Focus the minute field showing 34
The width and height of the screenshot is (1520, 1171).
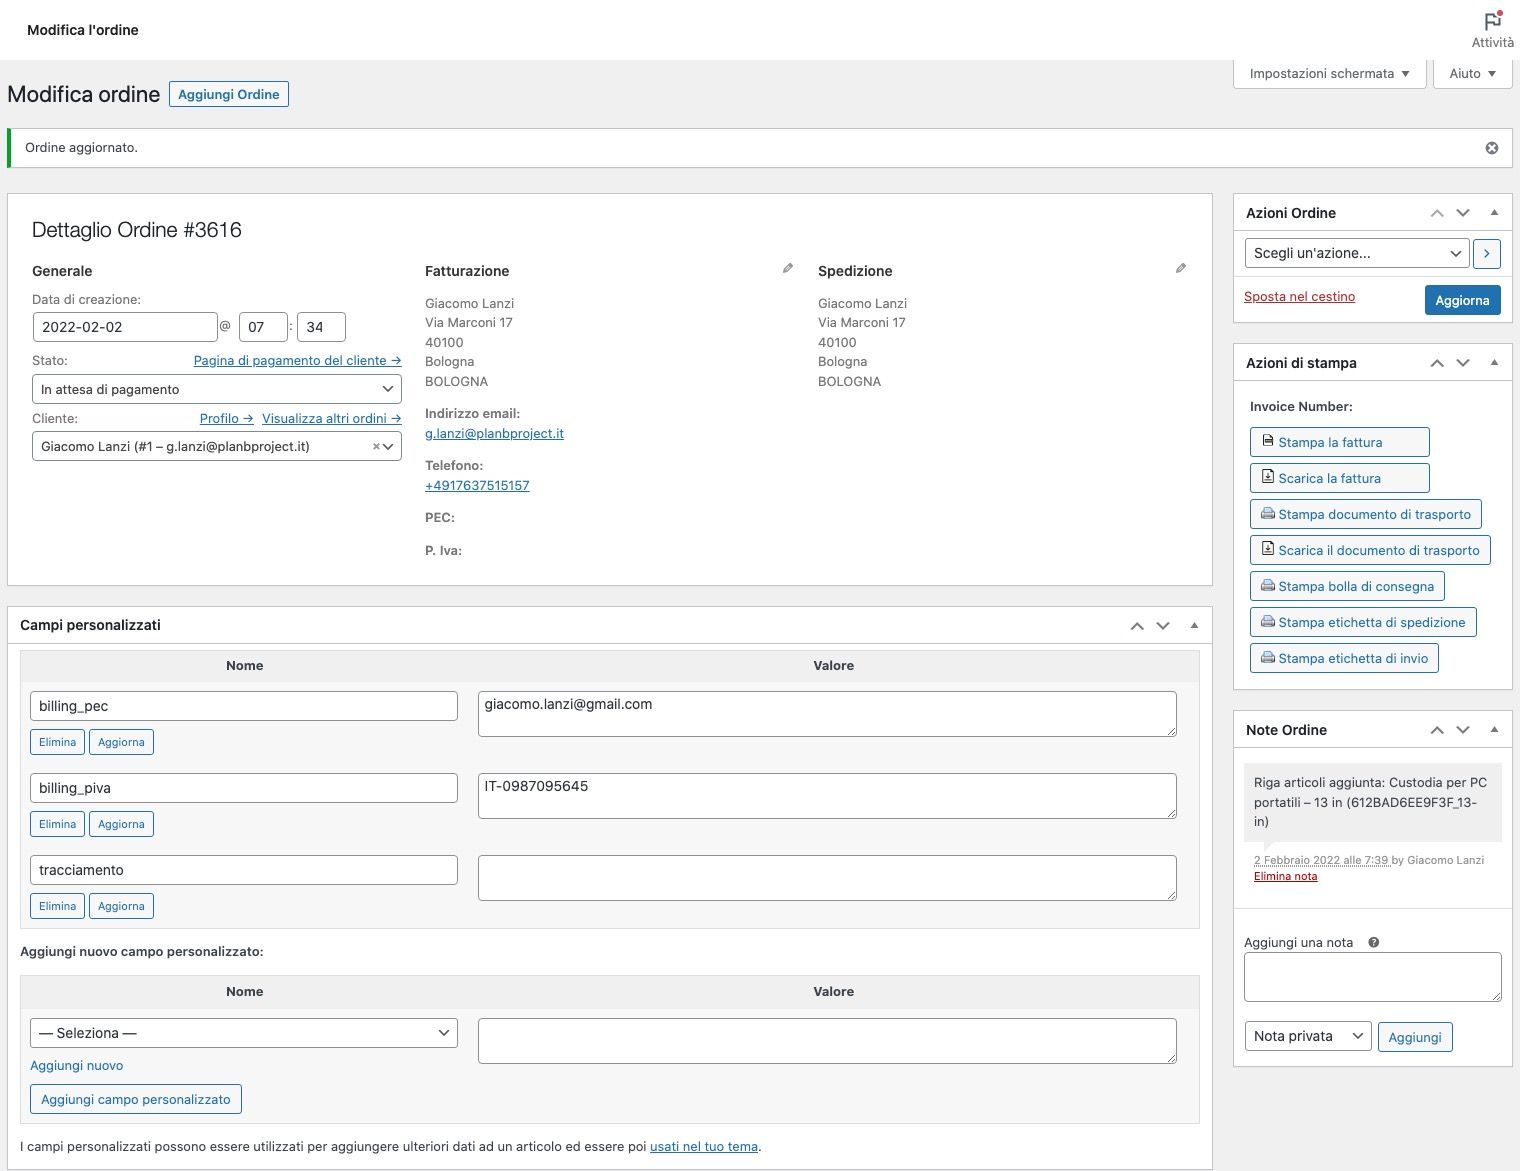[x=321, y=327]
